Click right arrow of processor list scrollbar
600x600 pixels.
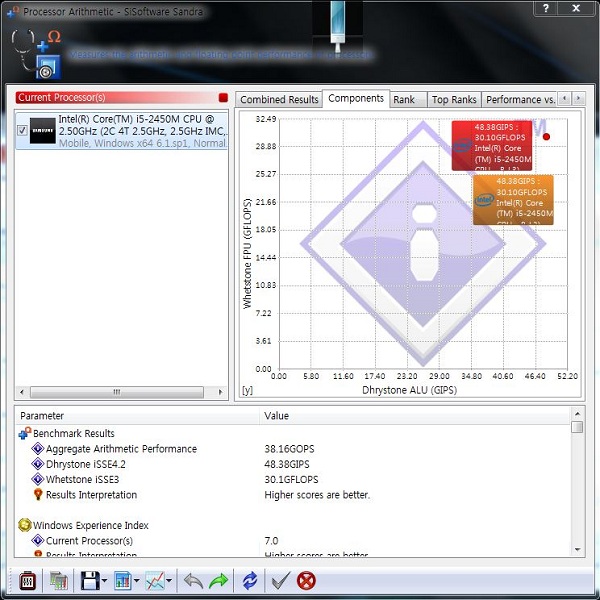220,392
